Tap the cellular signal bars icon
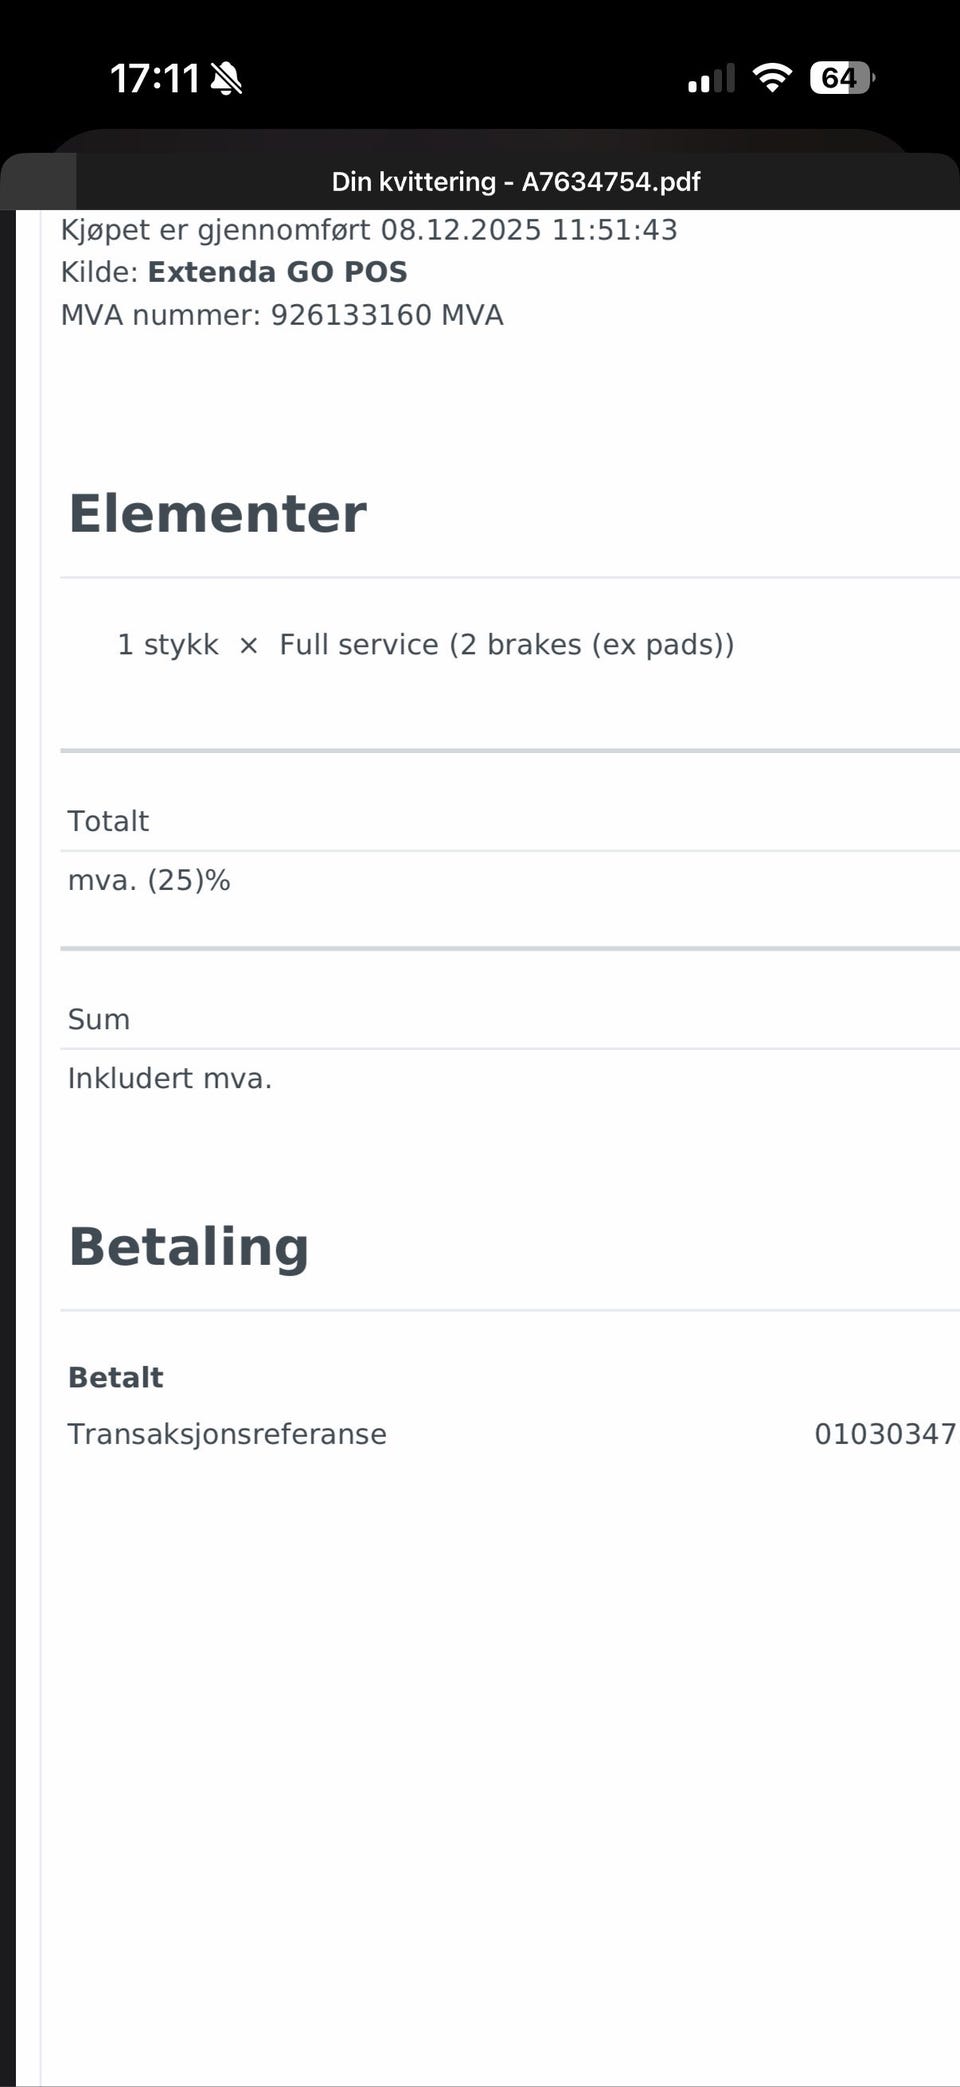 [711, 78]
